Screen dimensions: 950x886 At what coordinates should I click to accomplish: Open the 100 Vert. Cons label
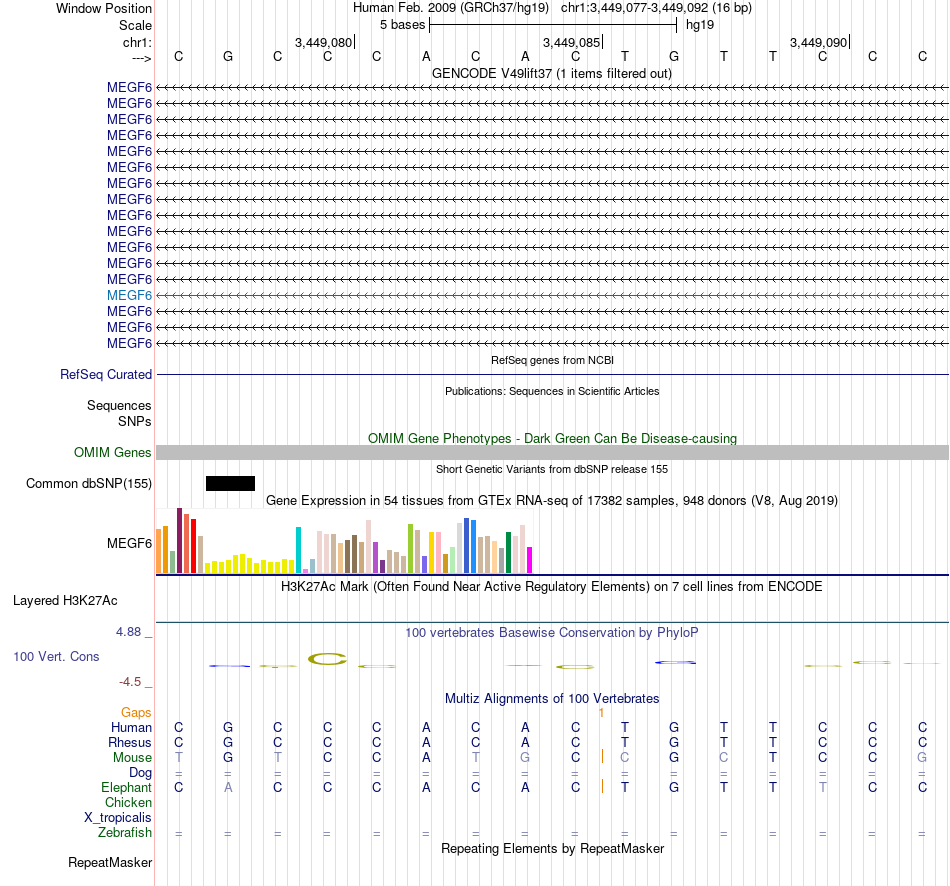click(x=56, y=656)
